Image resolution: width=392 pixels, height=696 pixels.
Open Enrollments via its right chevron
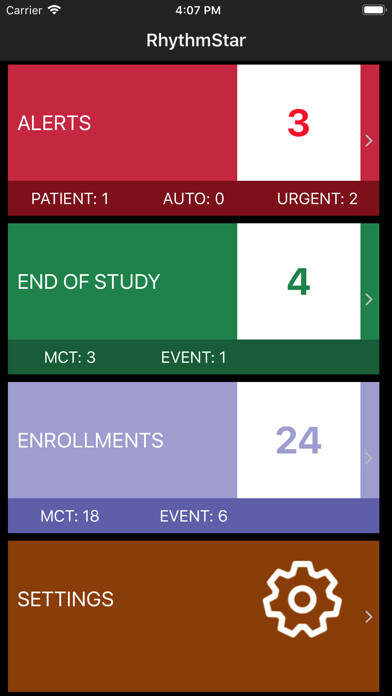tap(368, 459)
